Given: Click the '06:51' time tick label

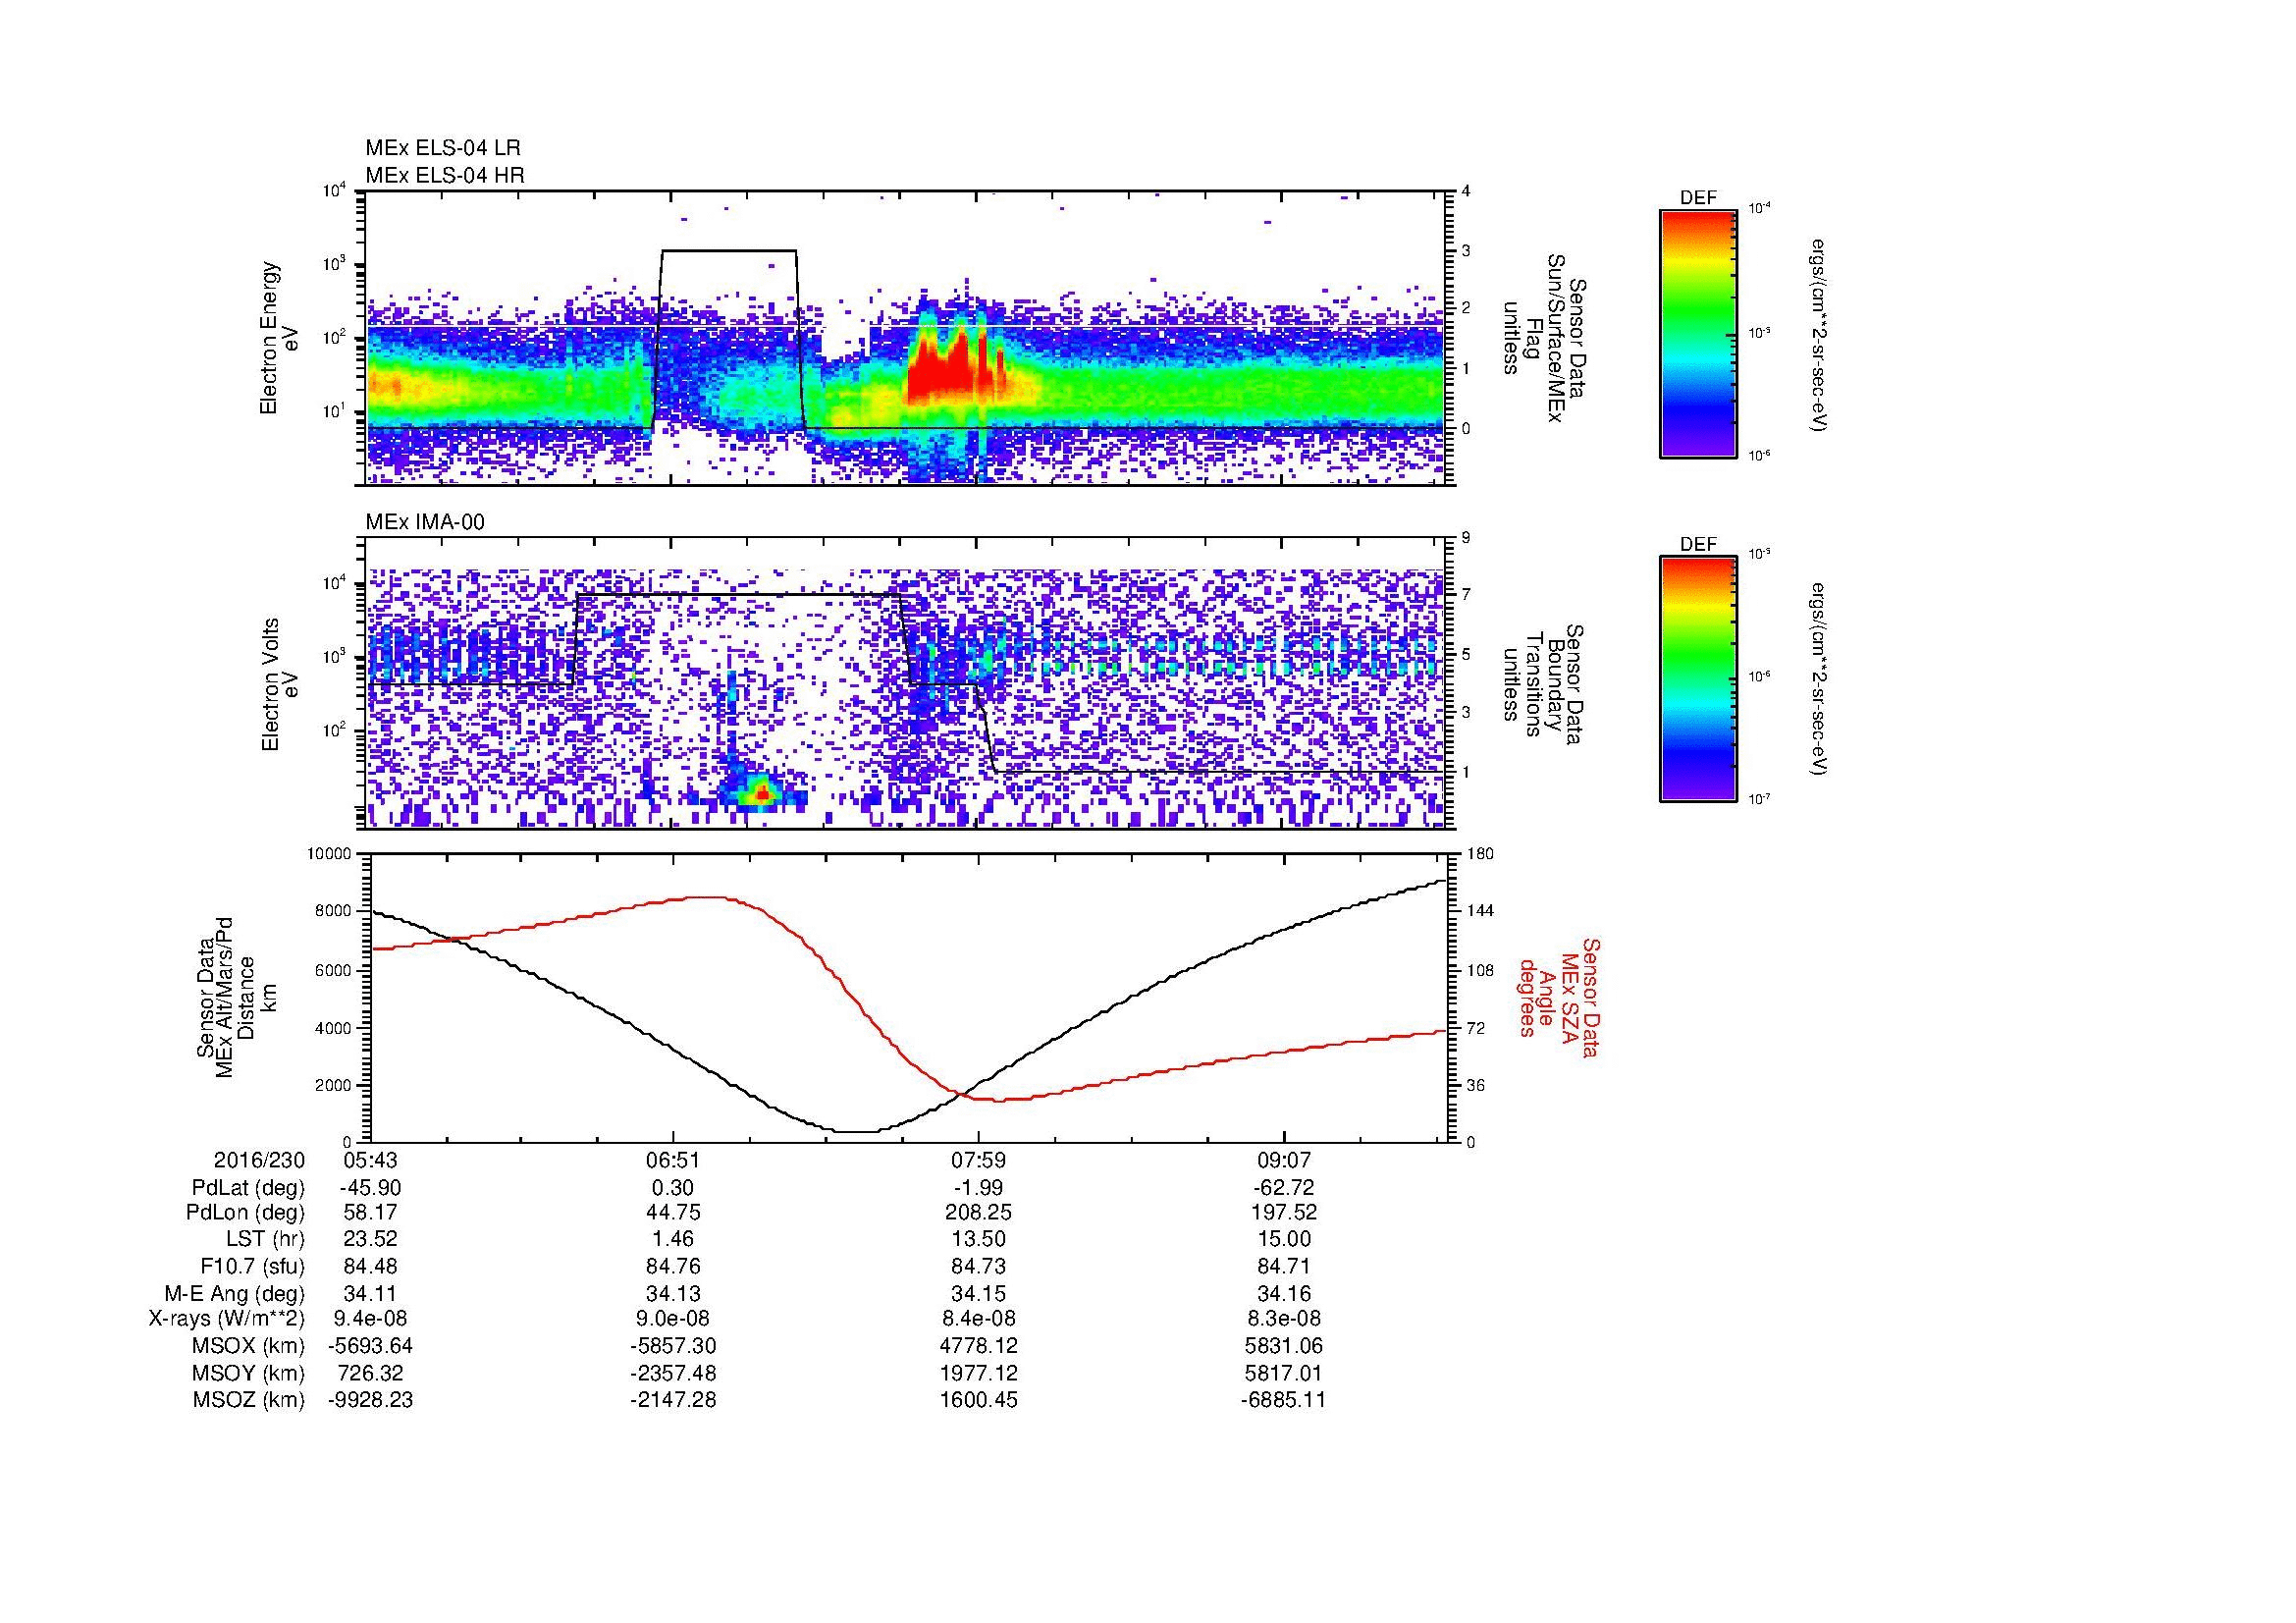Looking at the screenshot, I should point(674,1160).
